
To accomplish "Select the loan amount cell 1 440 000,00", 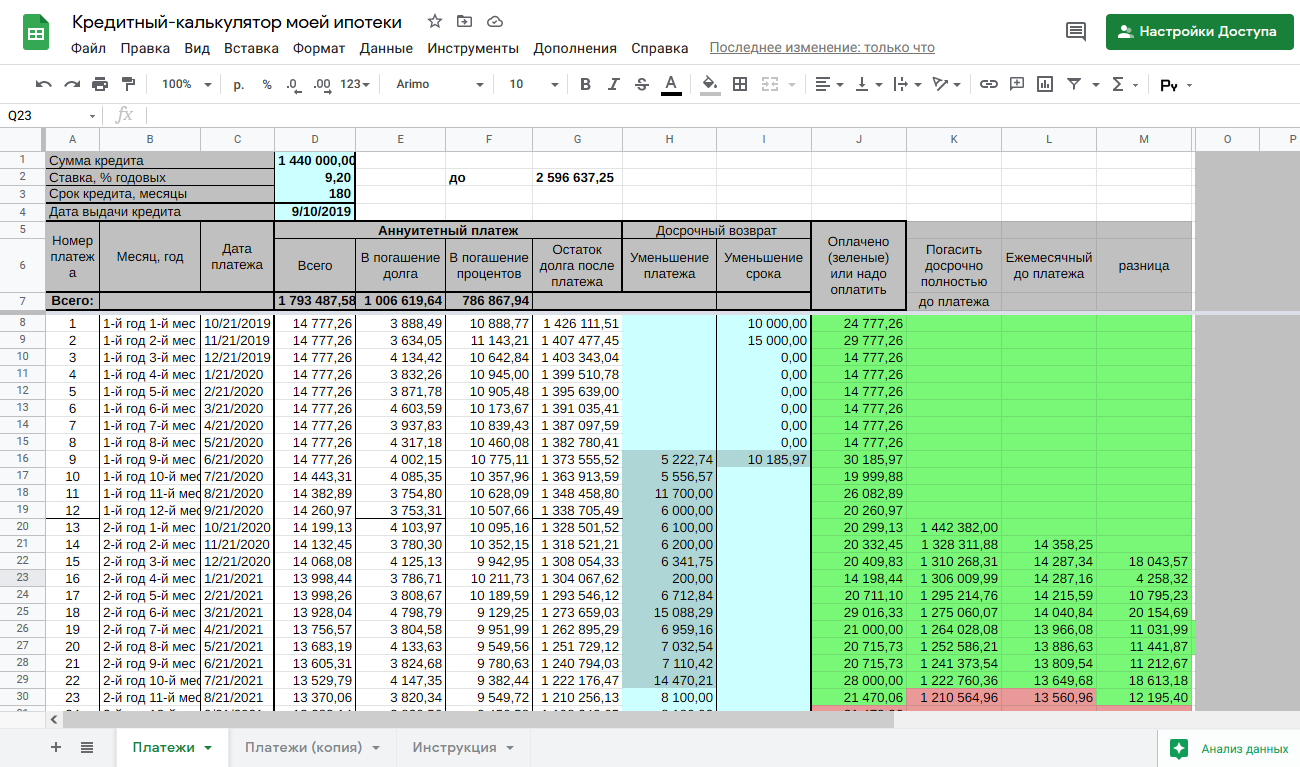I will pos(315,160).
